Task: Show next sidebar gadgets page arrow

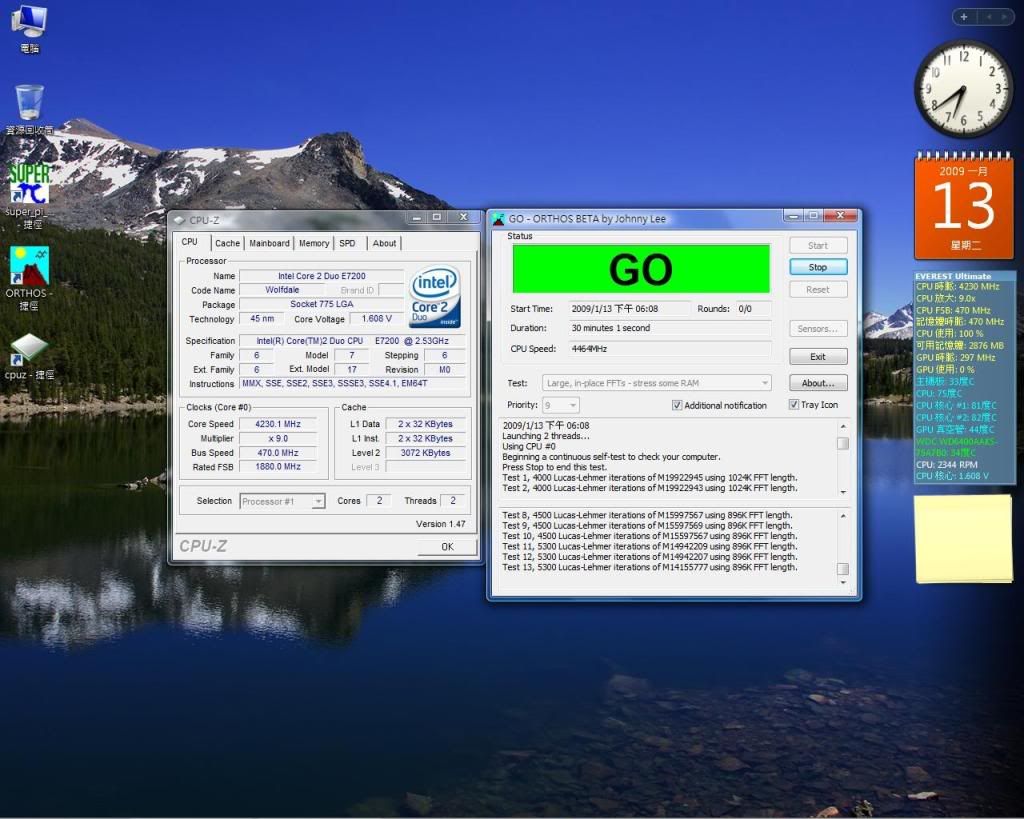Action: pos(1004,17)
